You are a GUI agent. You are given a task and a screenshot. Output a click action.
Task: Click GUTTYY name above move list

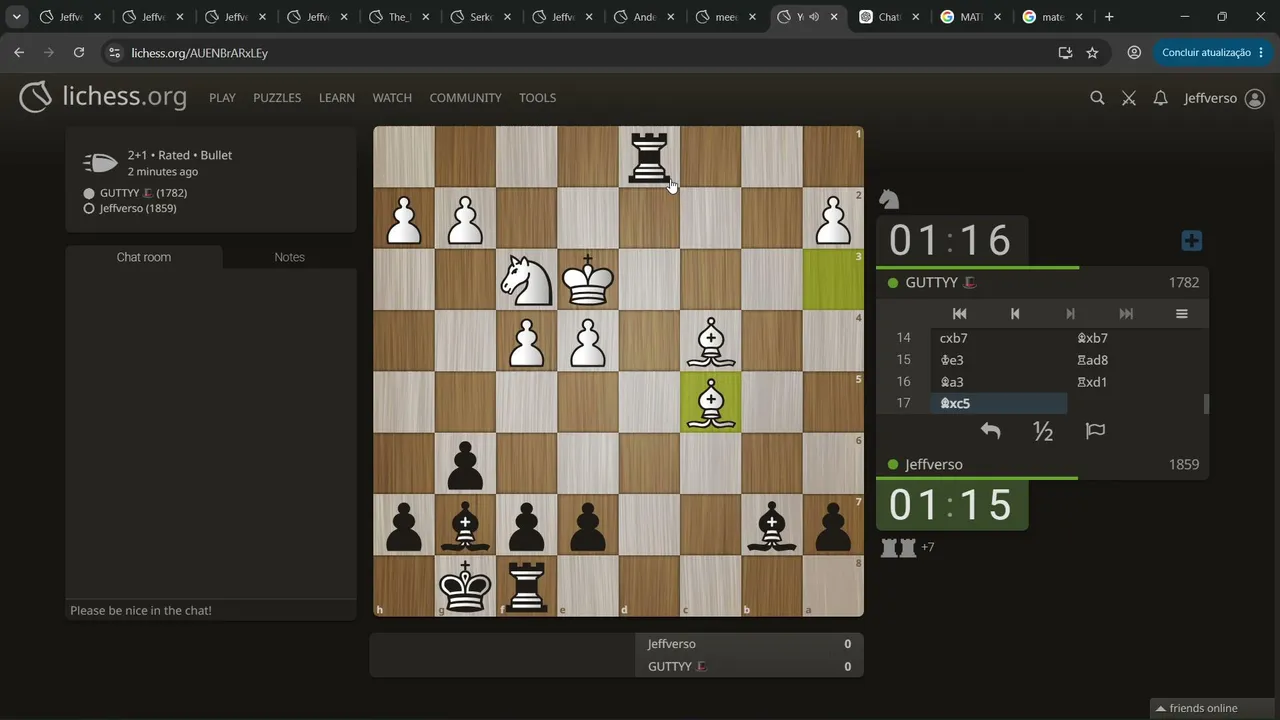click(931, 283)
